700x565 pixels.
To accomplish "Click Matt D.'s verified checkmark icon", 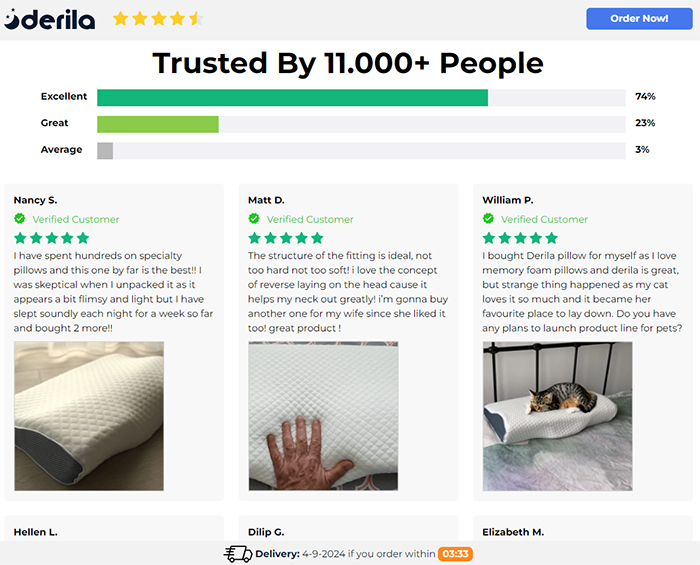I will 254,219.
